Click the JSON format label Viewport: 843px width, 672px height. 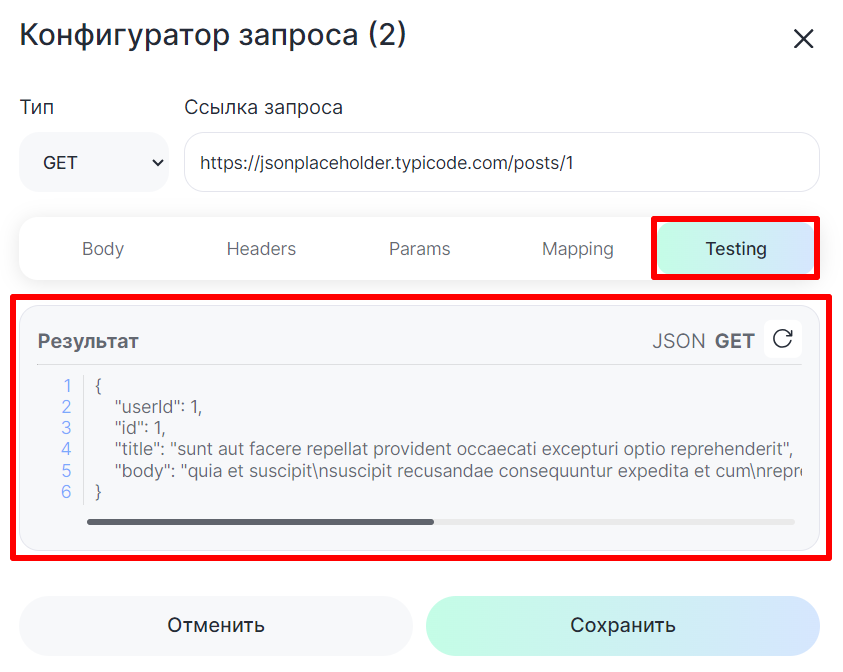(x=678, y=341)
